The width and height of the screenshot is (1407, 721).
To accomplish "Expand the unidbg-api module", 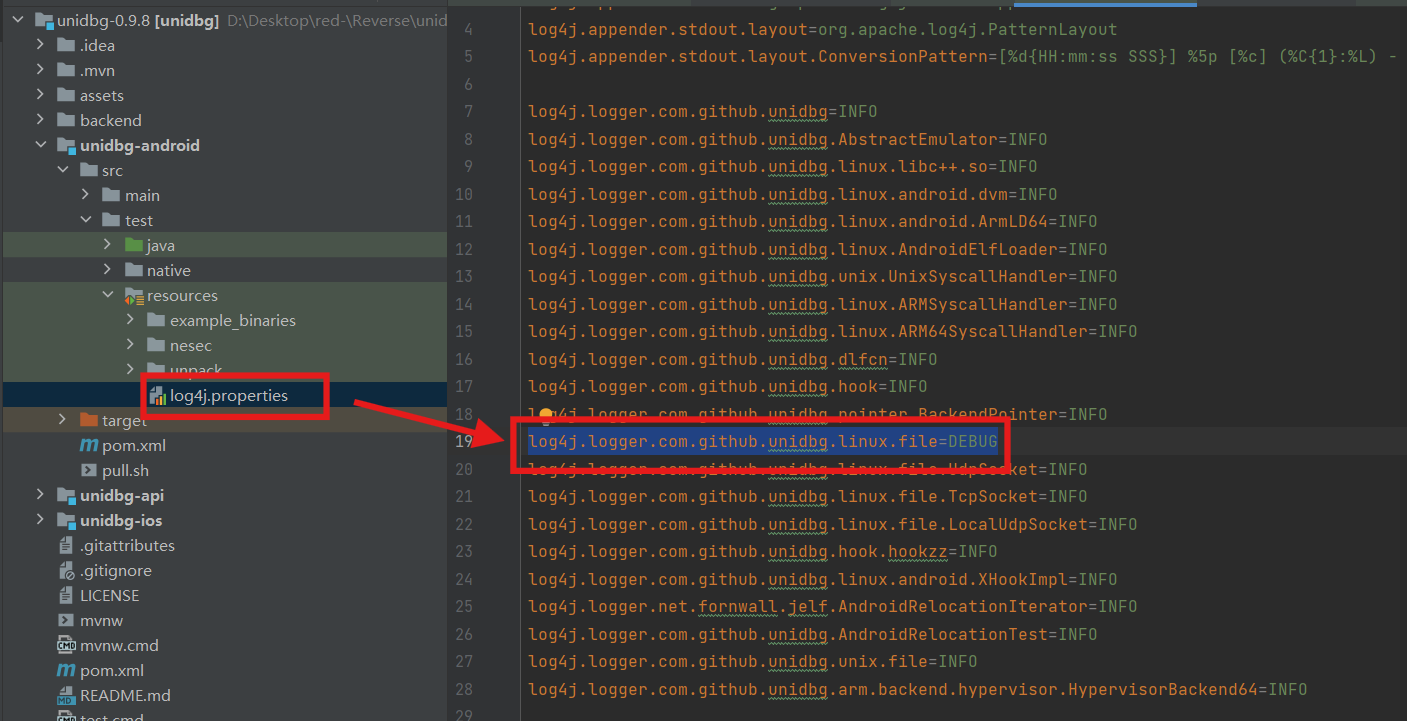I will point(40,496).
